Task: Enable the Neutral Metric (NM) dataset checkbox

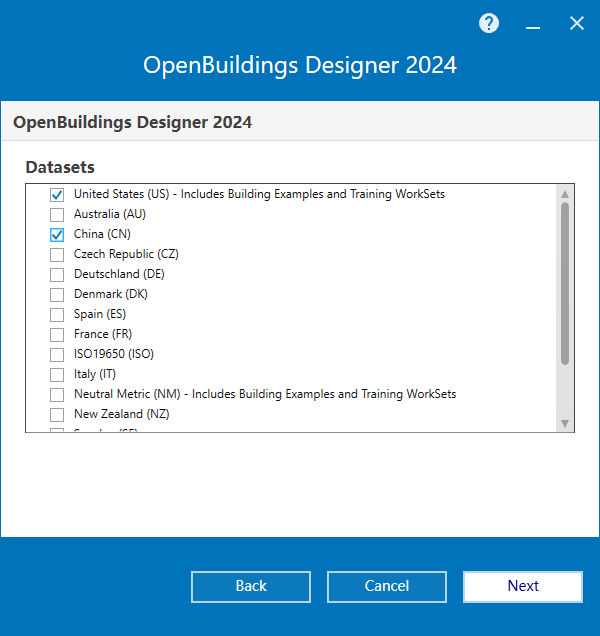Action: click(x=57, y=394)
